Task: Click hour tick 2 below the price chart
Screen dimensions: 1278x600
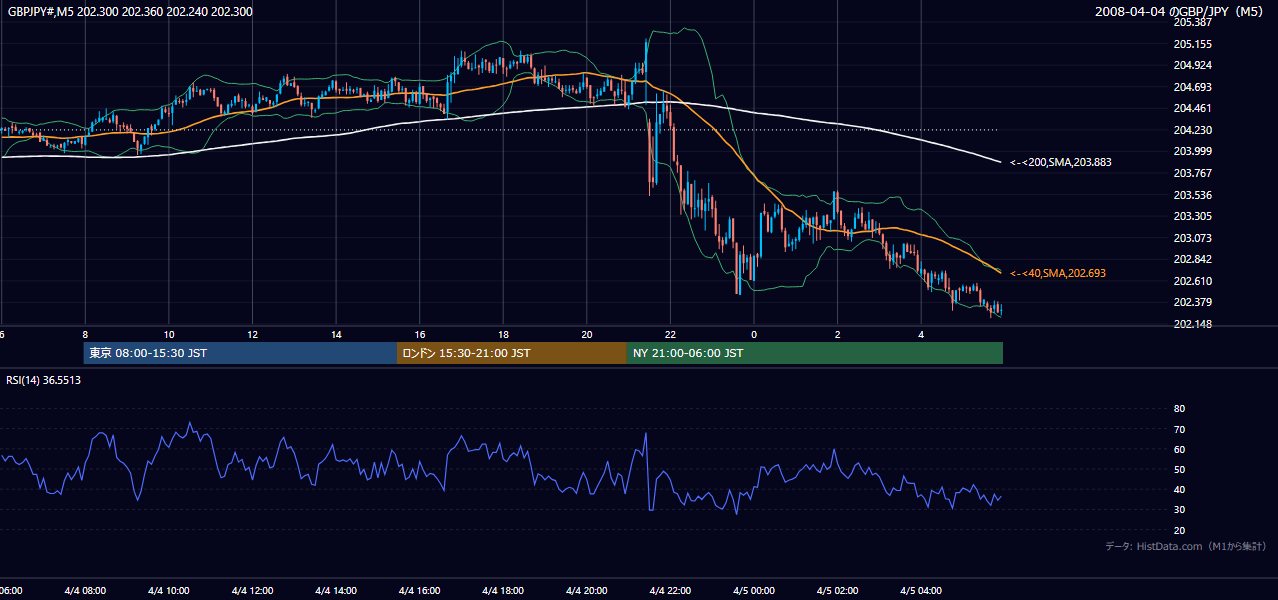Action: click(838, 334)
